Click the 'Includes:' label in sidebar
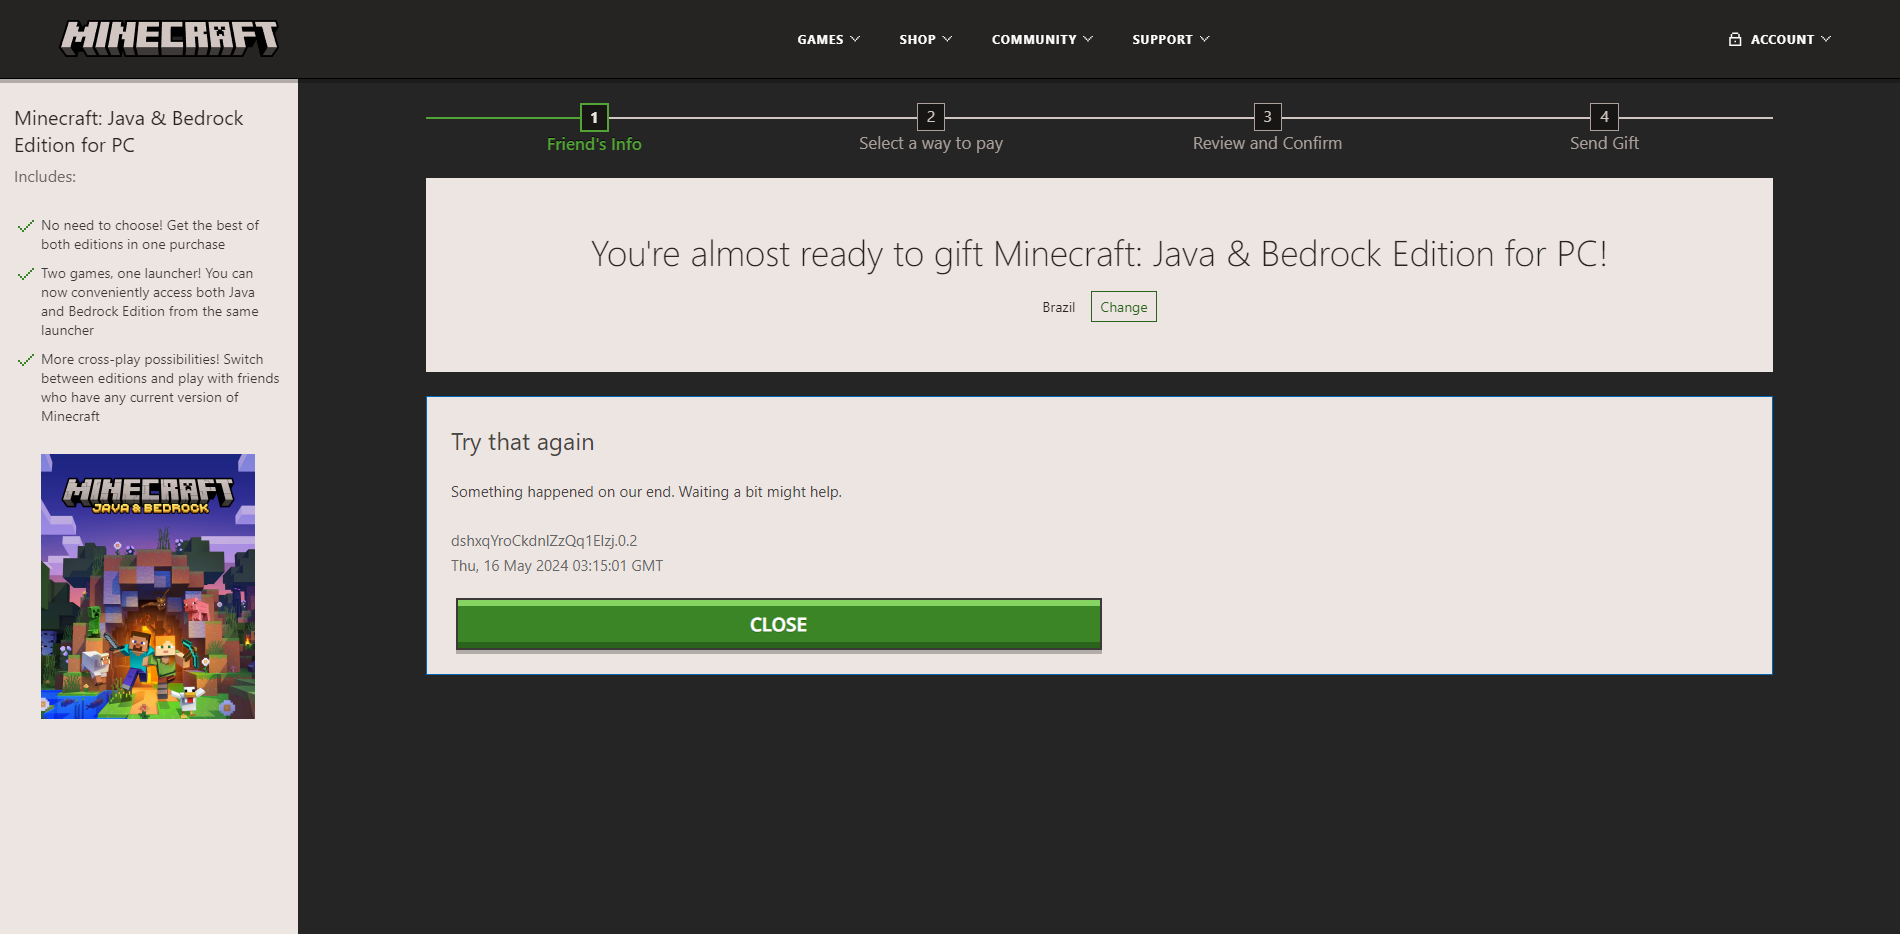This screenshot has width=1900, height=934. tap(45, 177)
